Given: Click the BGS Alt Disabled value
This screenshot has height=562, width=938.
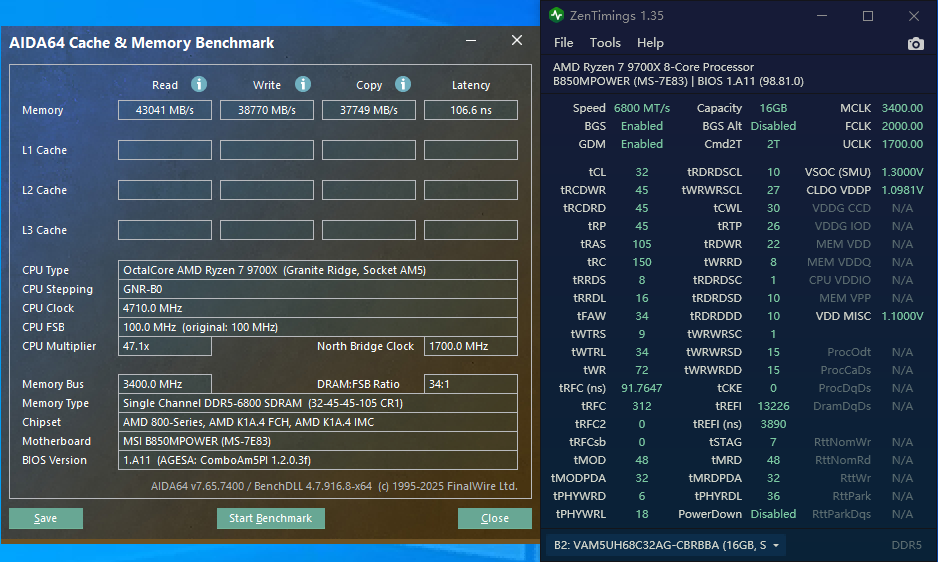Looking at the screenshot, I should [x=773, y=126].
